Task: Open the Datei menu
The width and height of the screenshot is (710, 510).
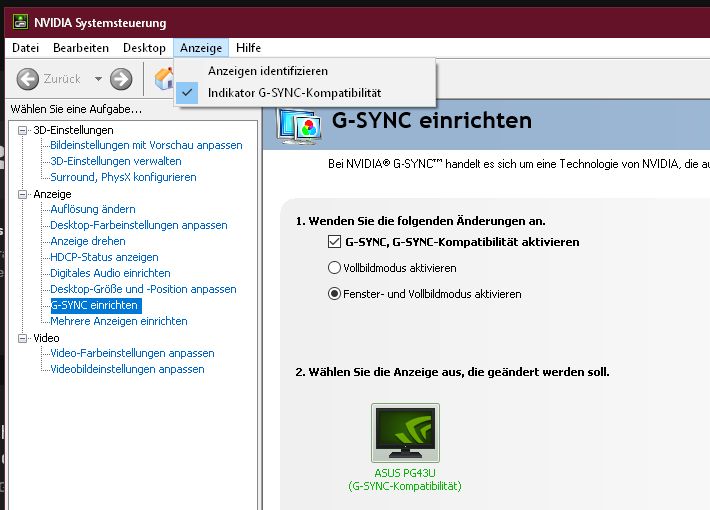Action: tap(25, 48)
